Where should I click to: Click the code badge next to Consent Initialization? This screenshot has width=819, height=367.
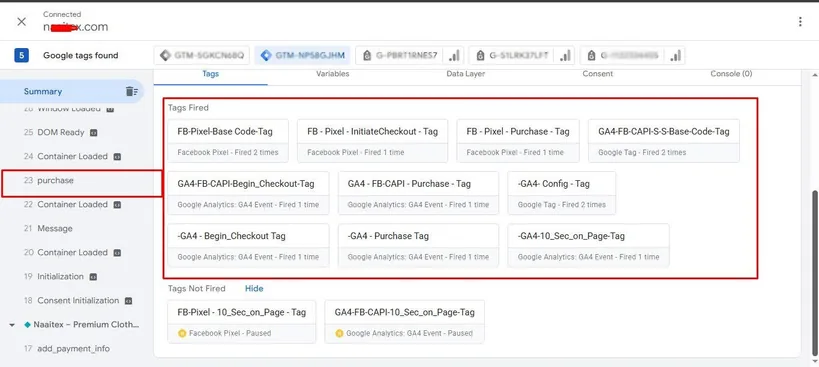[128, 301]
